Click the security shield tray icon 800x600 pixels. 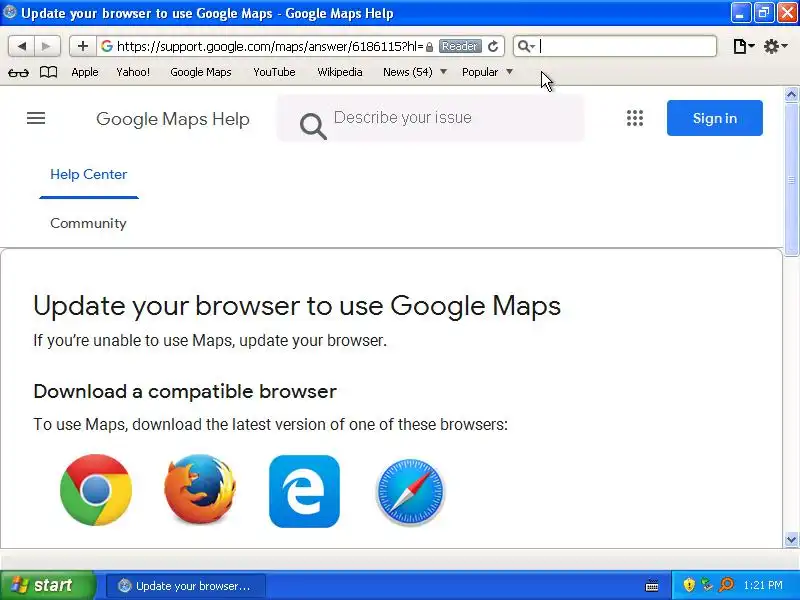[689, 585]
